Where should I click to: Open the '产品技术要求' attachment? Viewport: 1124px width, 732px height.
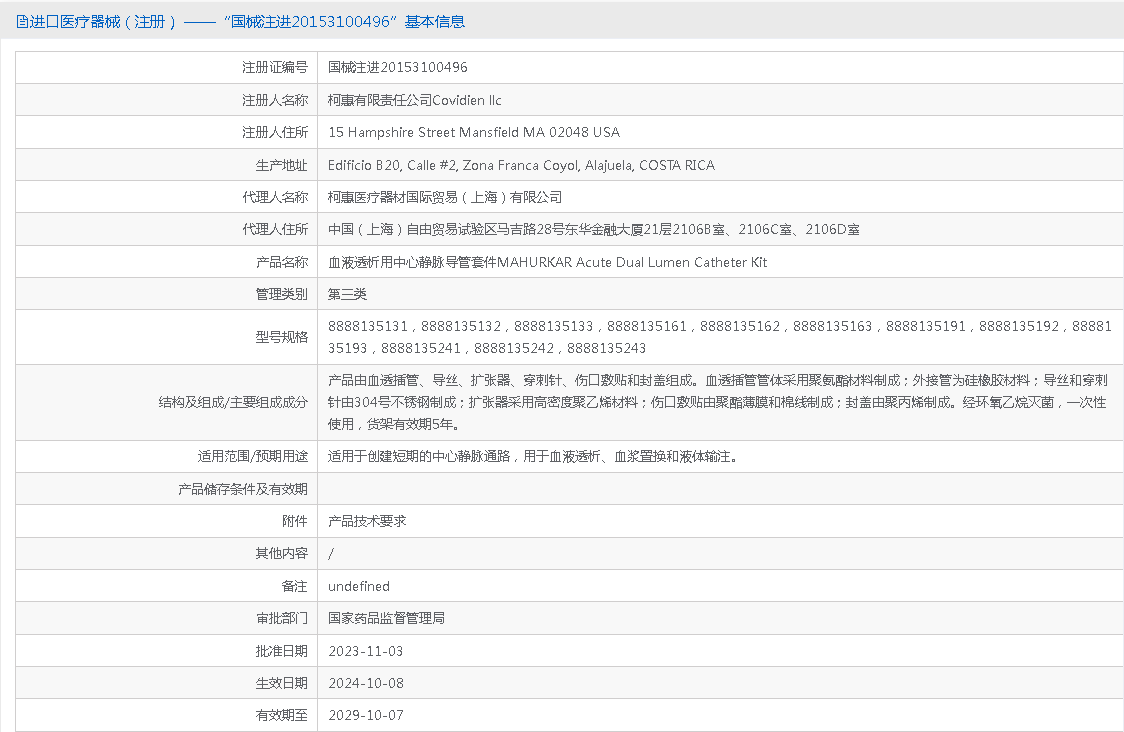coord(367,521)
